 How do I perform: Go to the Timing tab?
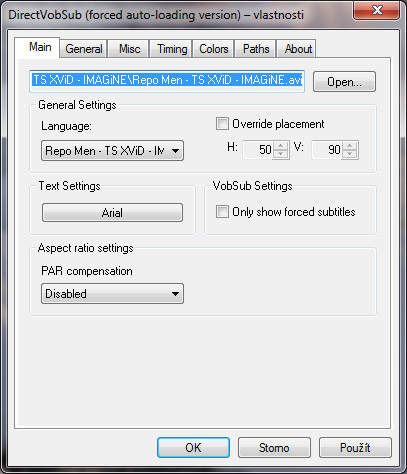172,49
